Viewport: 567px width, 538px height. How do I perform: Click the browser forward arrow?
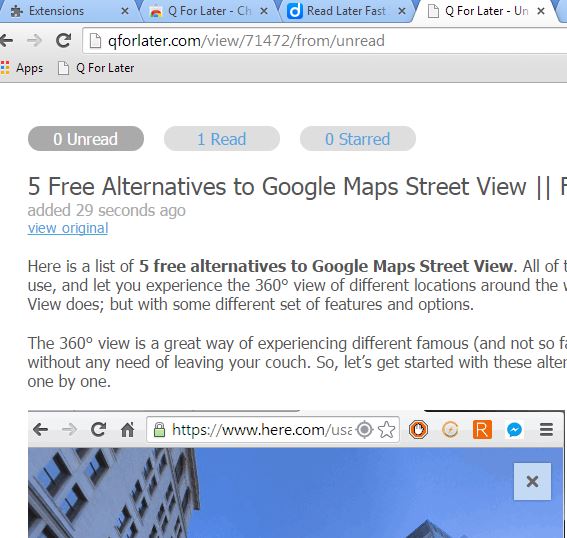(x=35, y=40)
